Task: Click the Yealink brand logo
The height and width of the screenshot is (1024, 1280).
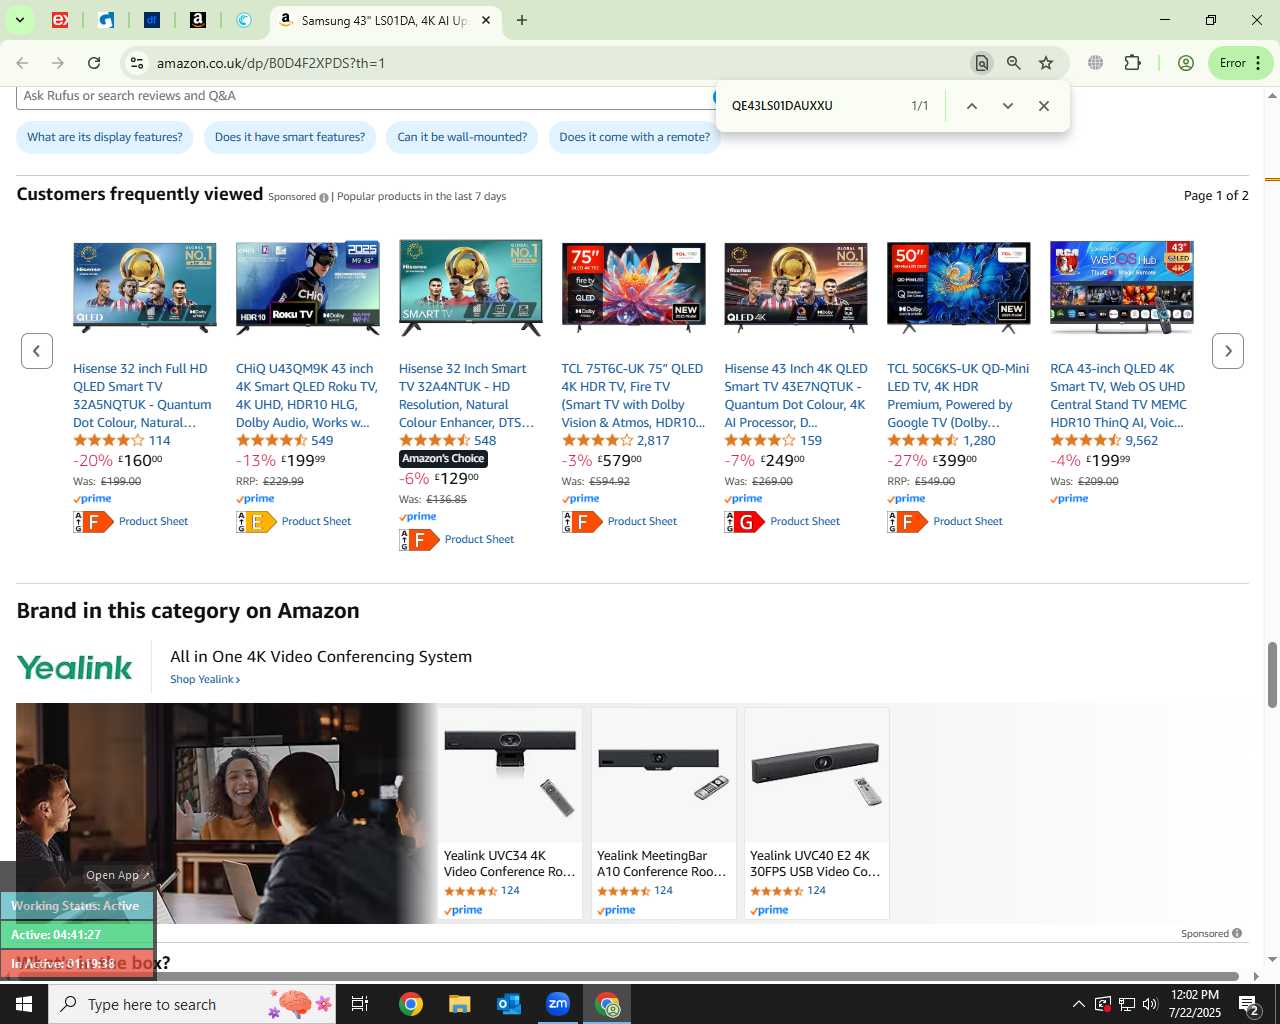Action: (75, 667)
